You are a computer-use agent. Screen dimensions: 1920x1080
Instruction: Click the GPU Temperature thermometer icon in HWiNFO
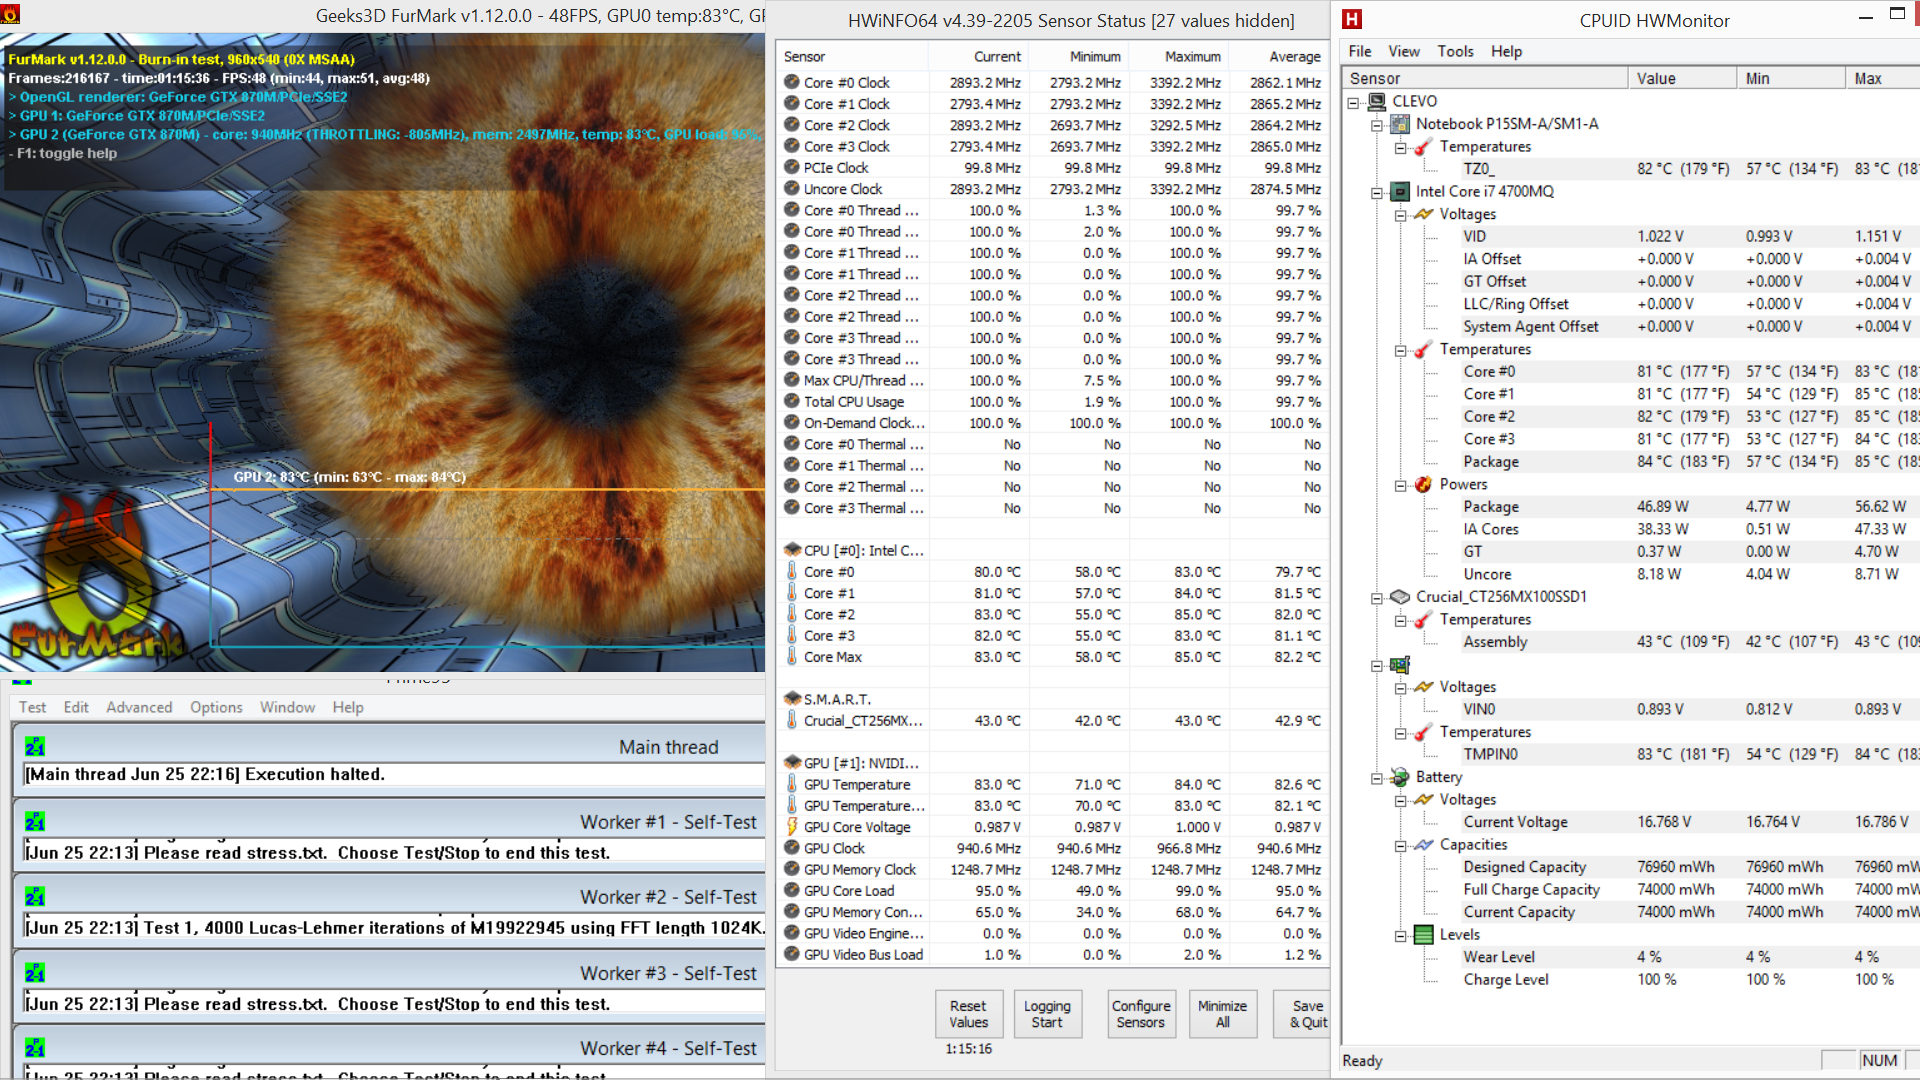pos(792,784)
